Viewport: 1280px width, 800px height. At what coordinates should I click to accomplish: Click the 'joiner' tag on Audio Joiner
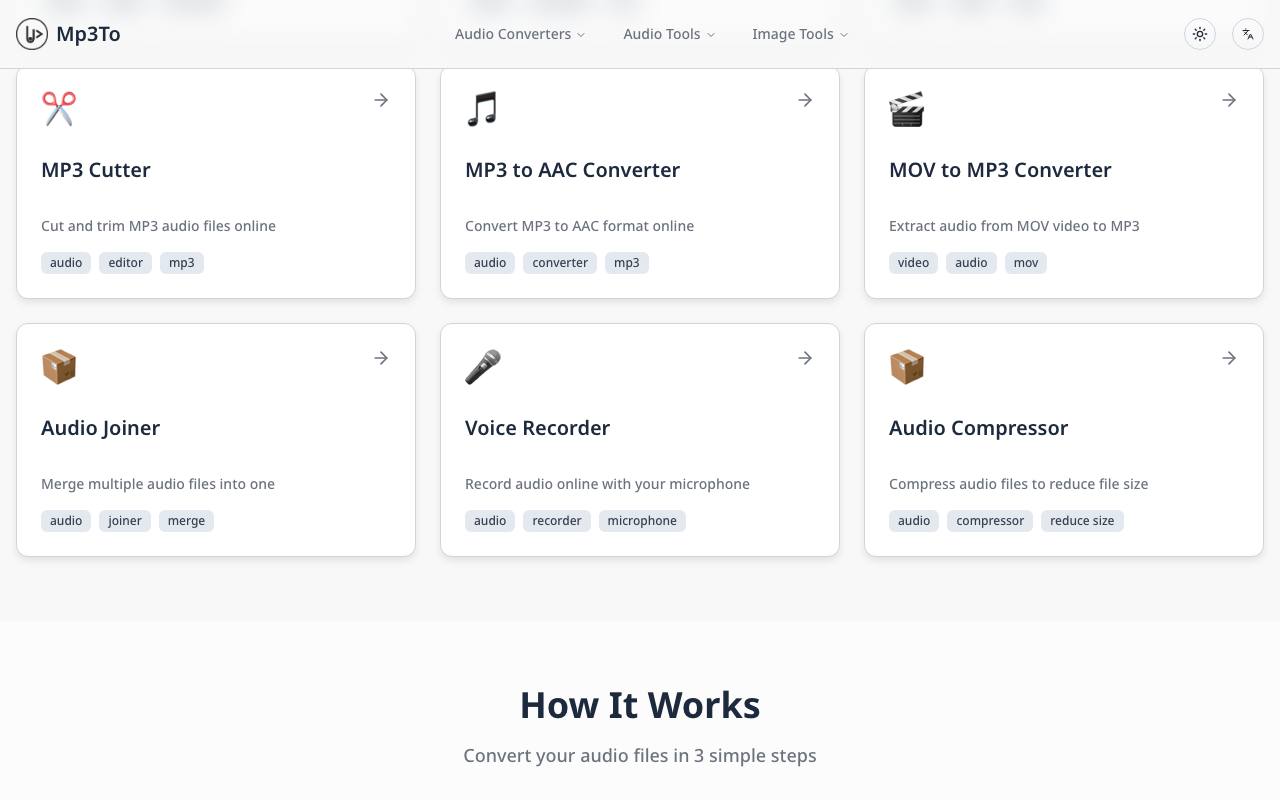pyautogui.click(x=125, y=521)
